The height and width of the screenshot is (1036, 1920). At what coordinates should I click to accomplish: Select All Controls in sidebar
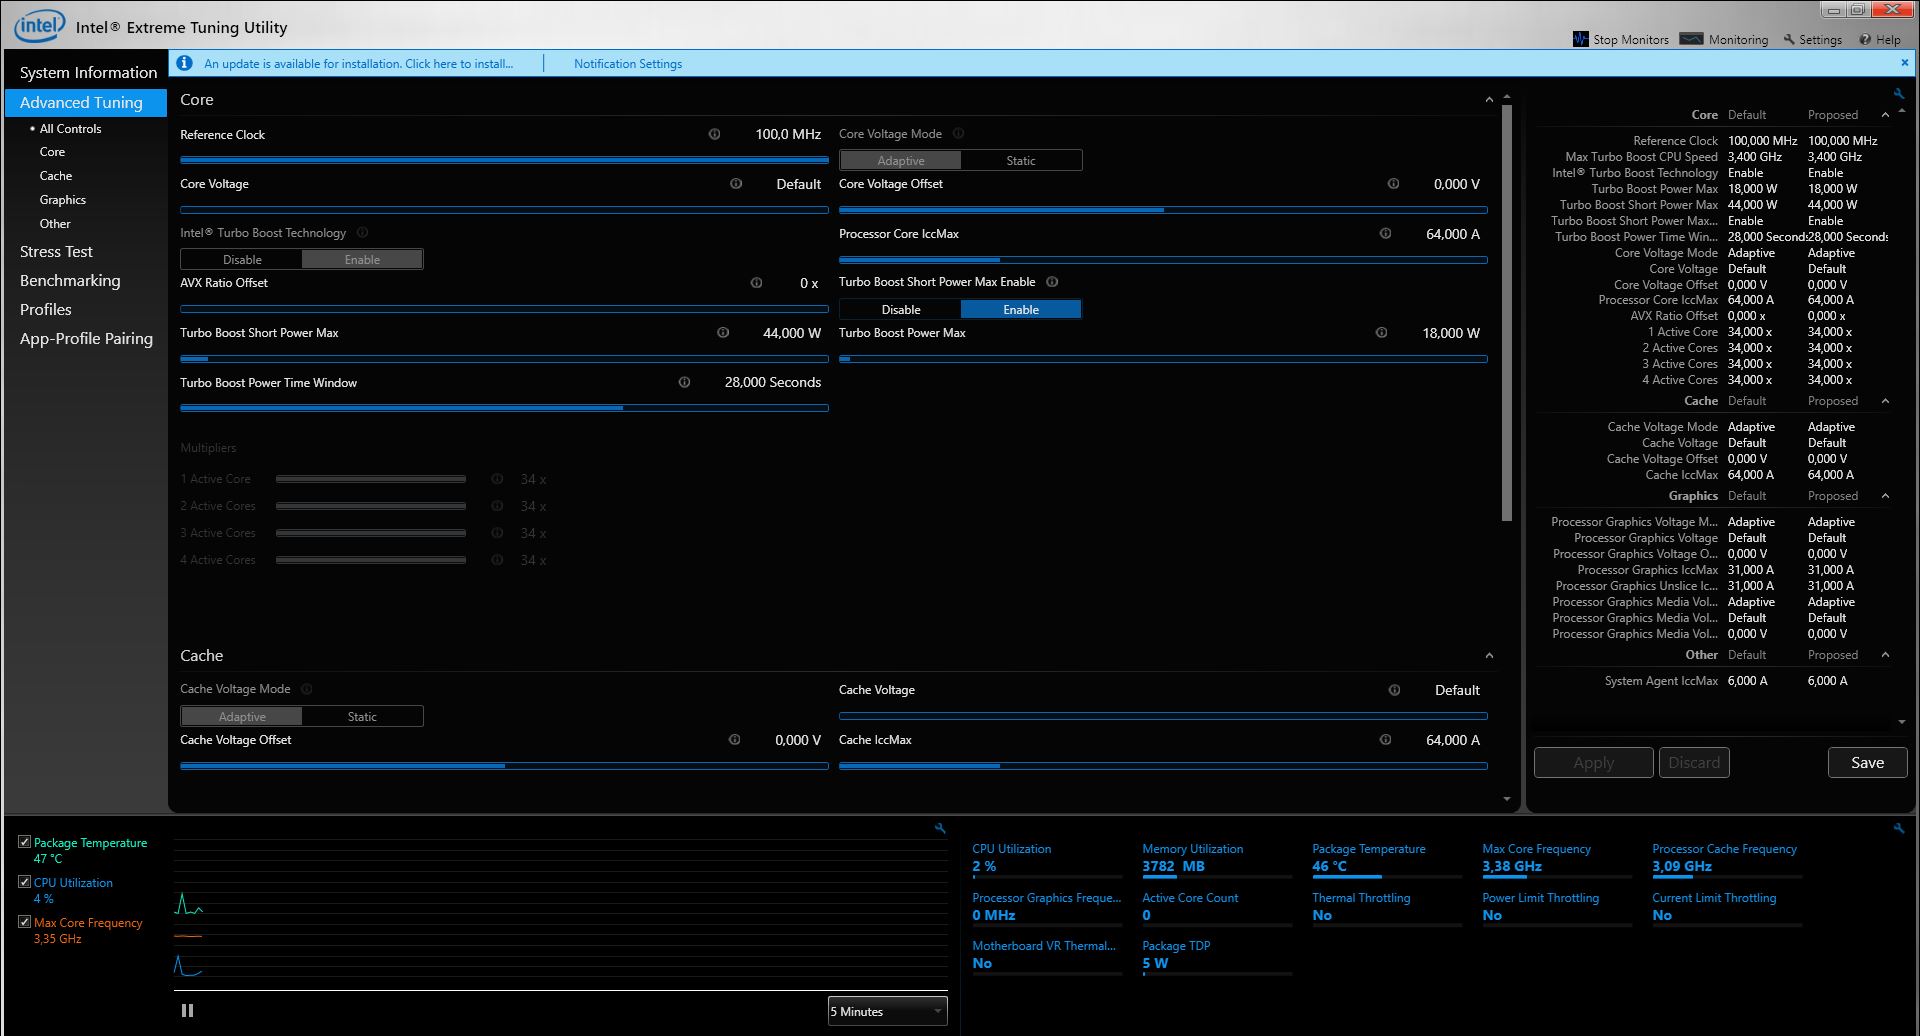coord(70,128)
